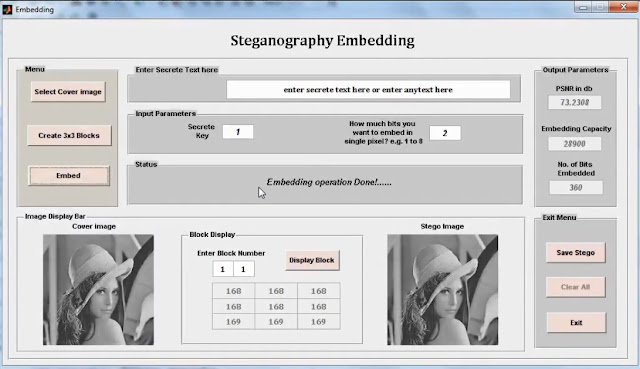Click the bottom-left block cell 169
This screenshot has width=640, height=369.
[x=233, y=322]
